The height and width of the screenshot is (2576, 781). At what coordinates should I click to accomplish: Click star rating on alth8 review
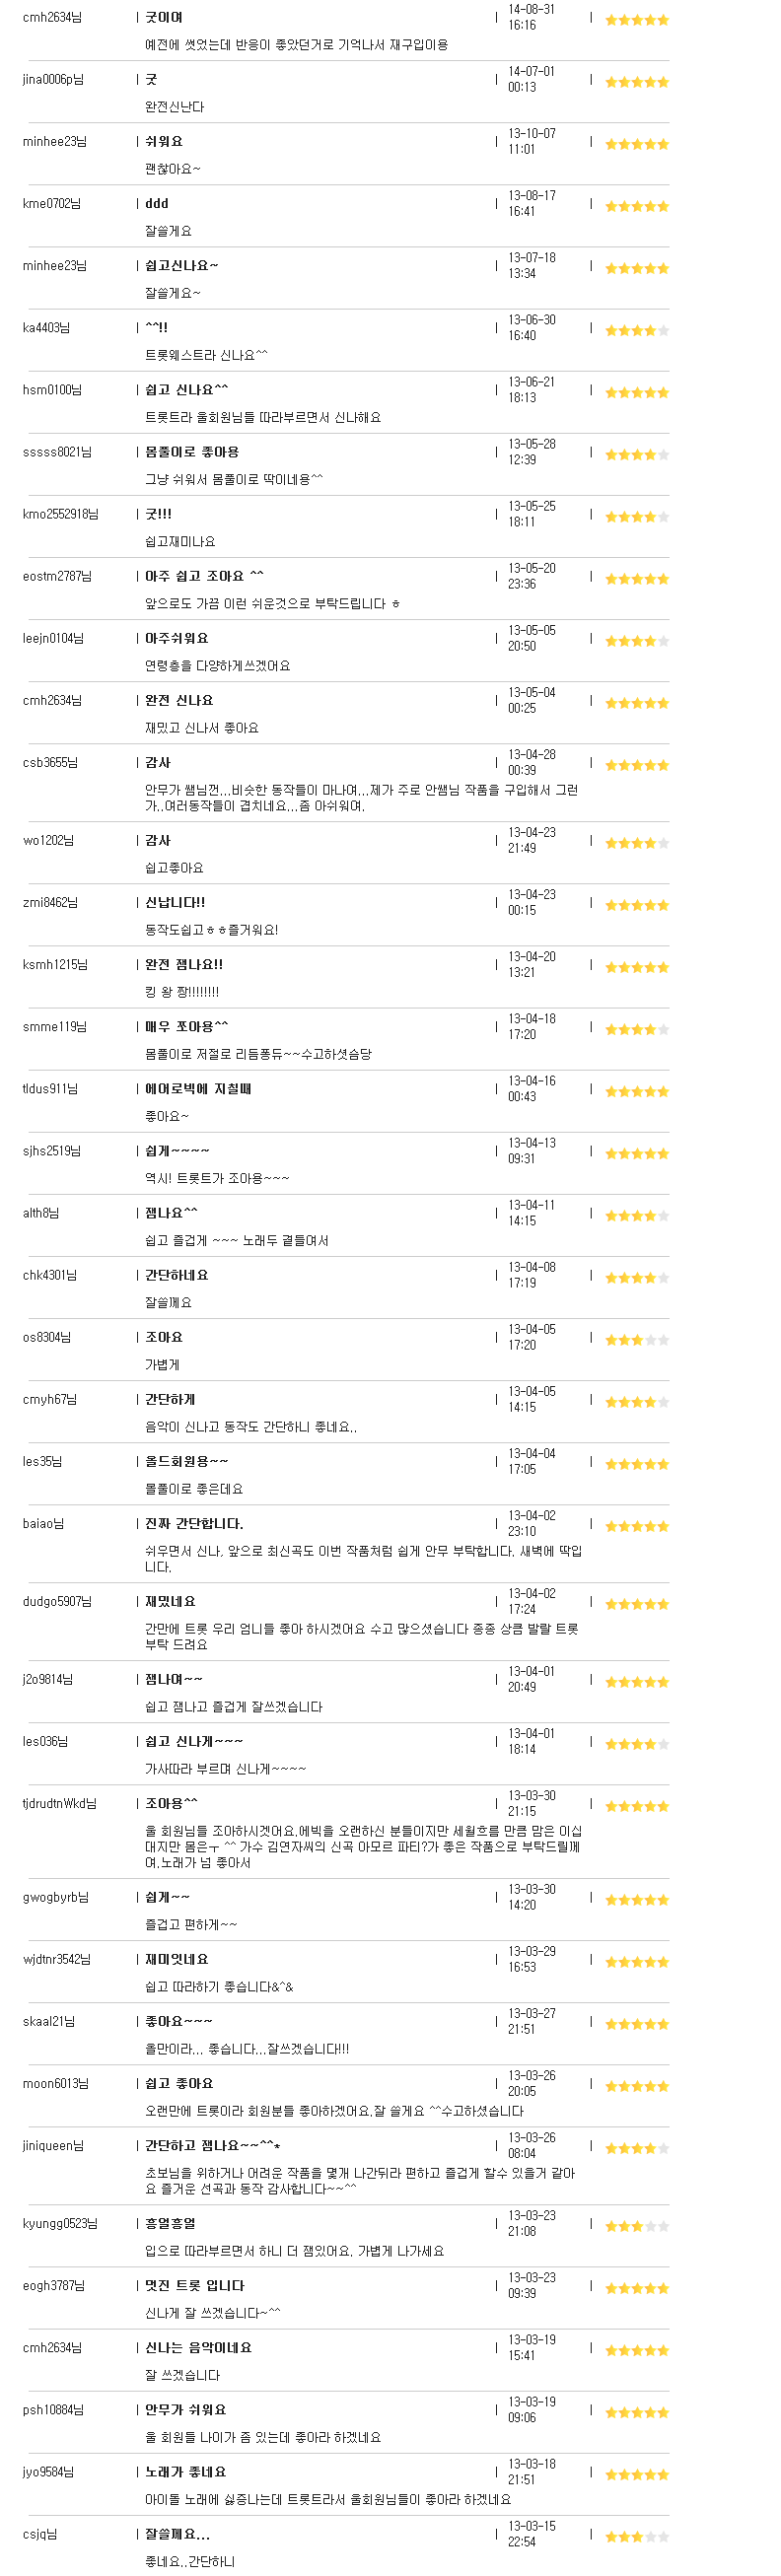[636, 1216]
